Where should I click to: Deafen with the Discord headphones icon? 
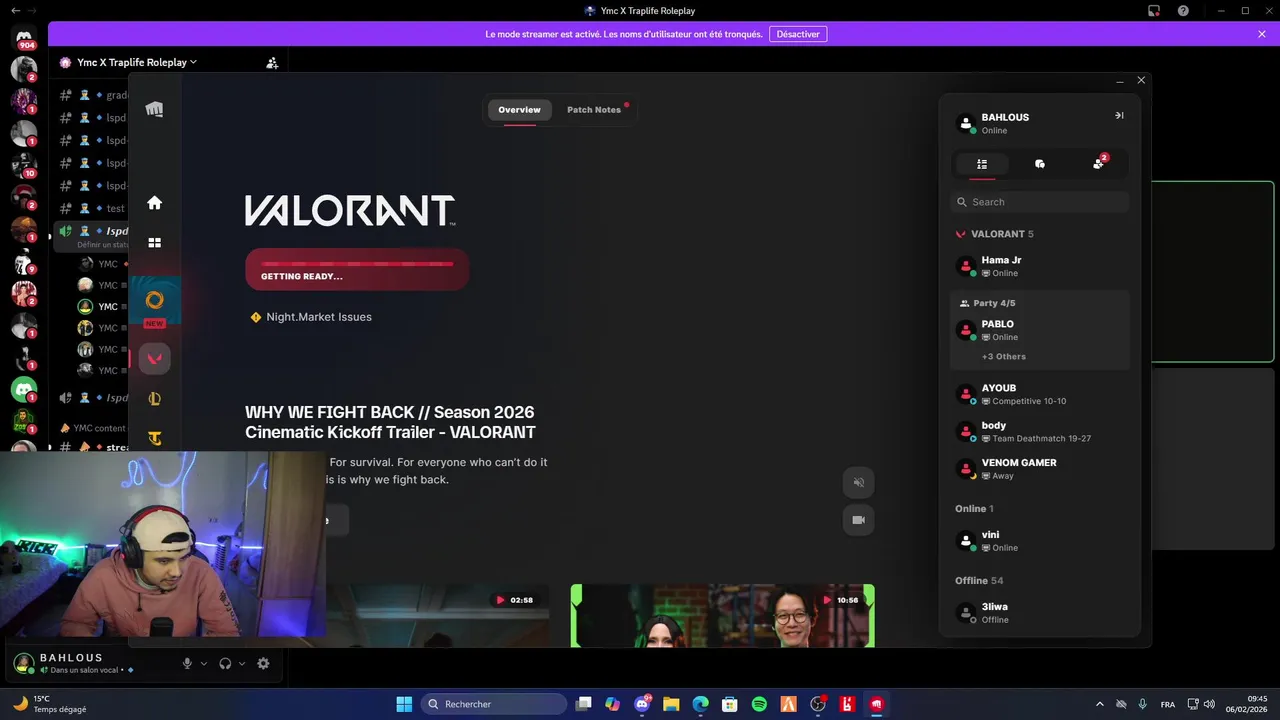click(225, 663)
